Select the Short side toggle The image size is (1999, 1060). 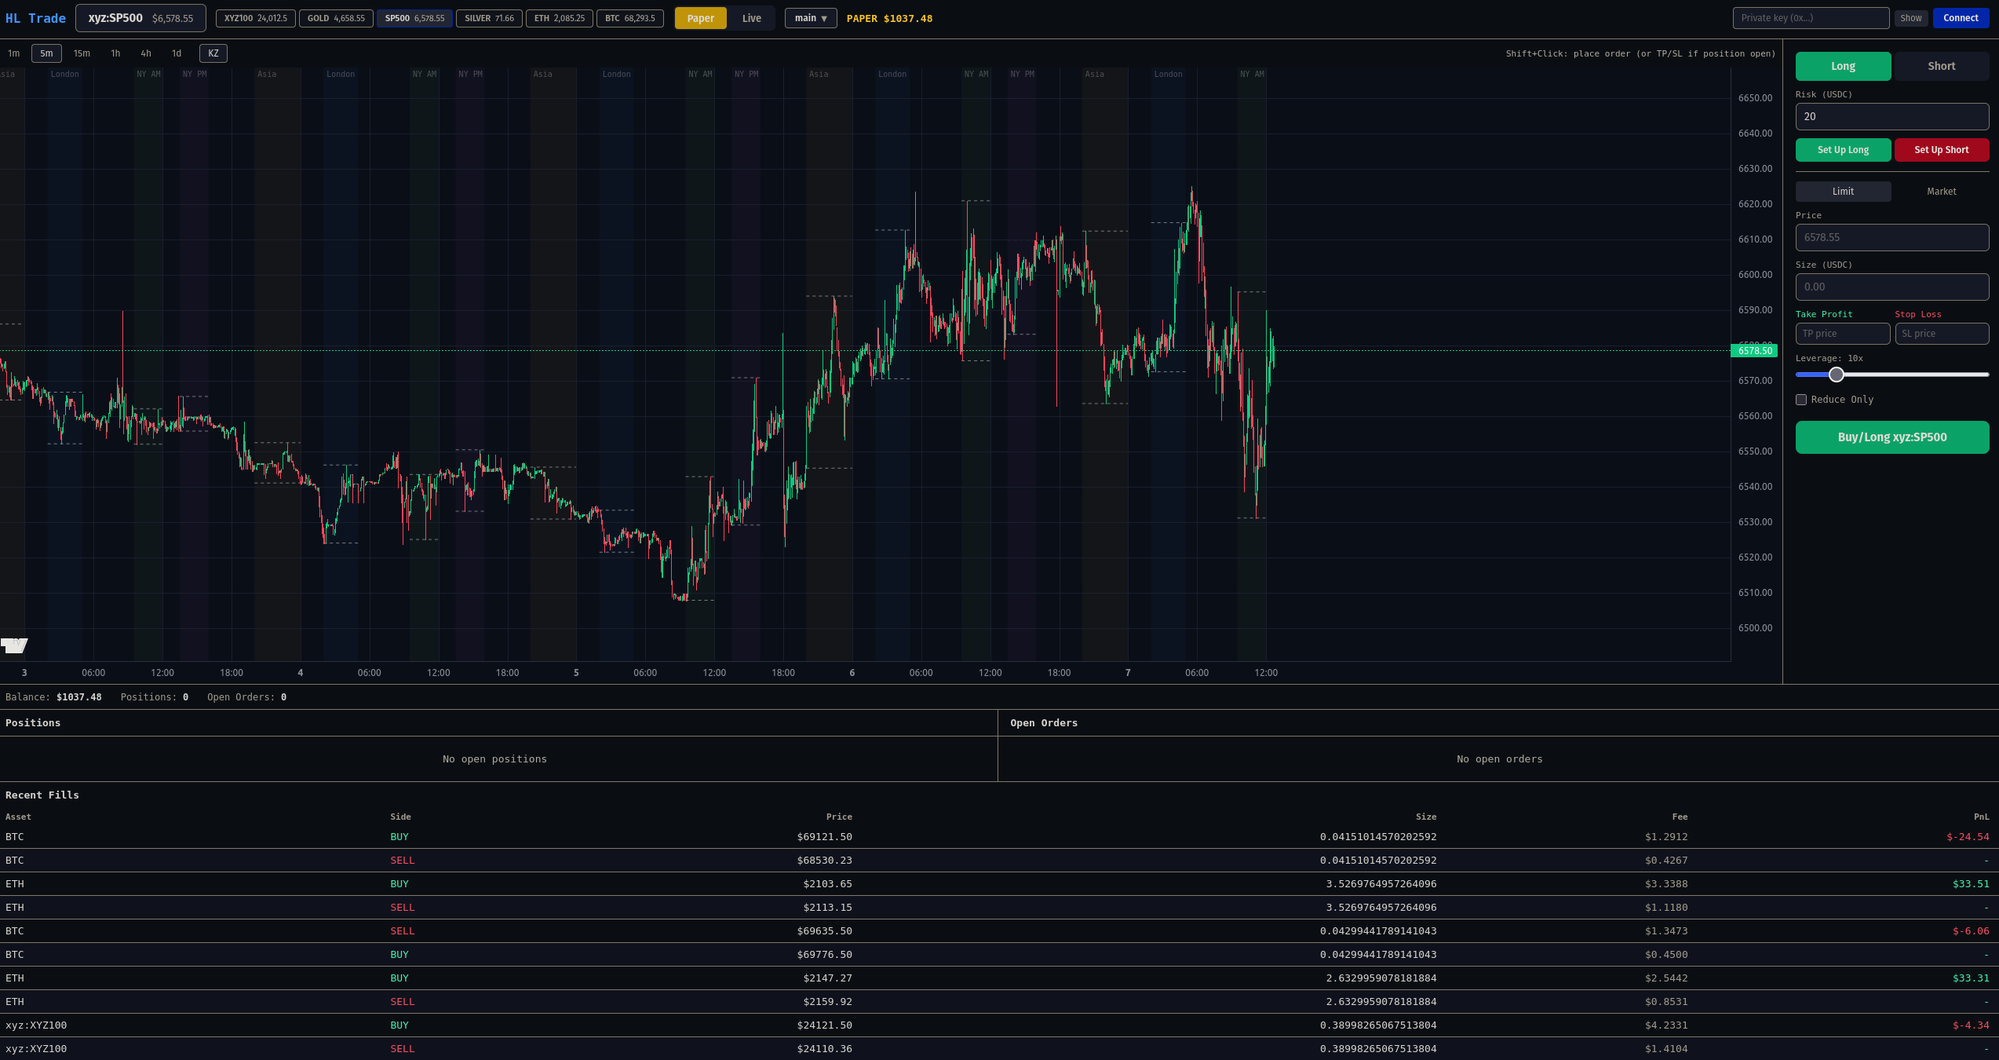click(1940, 66)
